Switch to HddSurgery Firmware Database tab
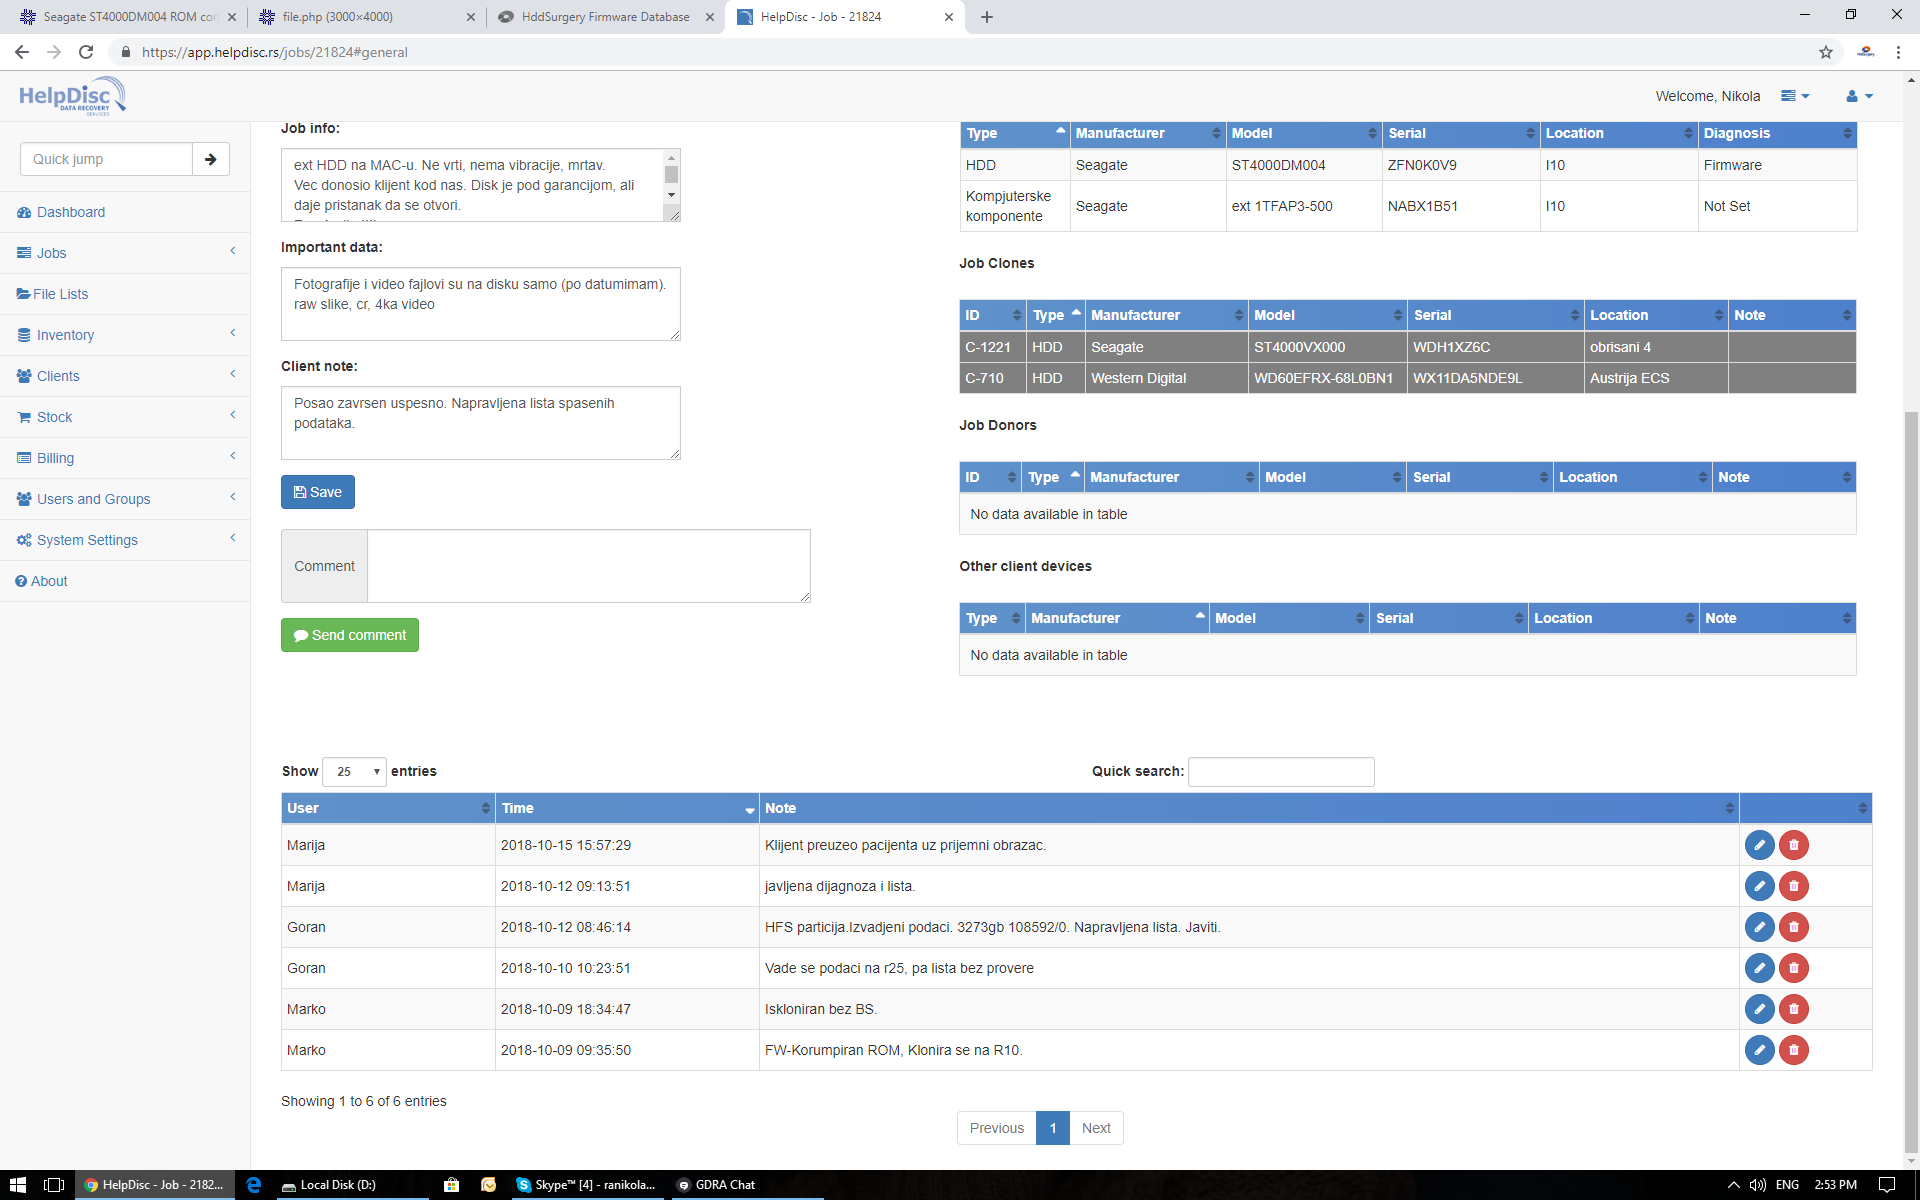Screen dimensions: 1920x1200 coord(606,17)
